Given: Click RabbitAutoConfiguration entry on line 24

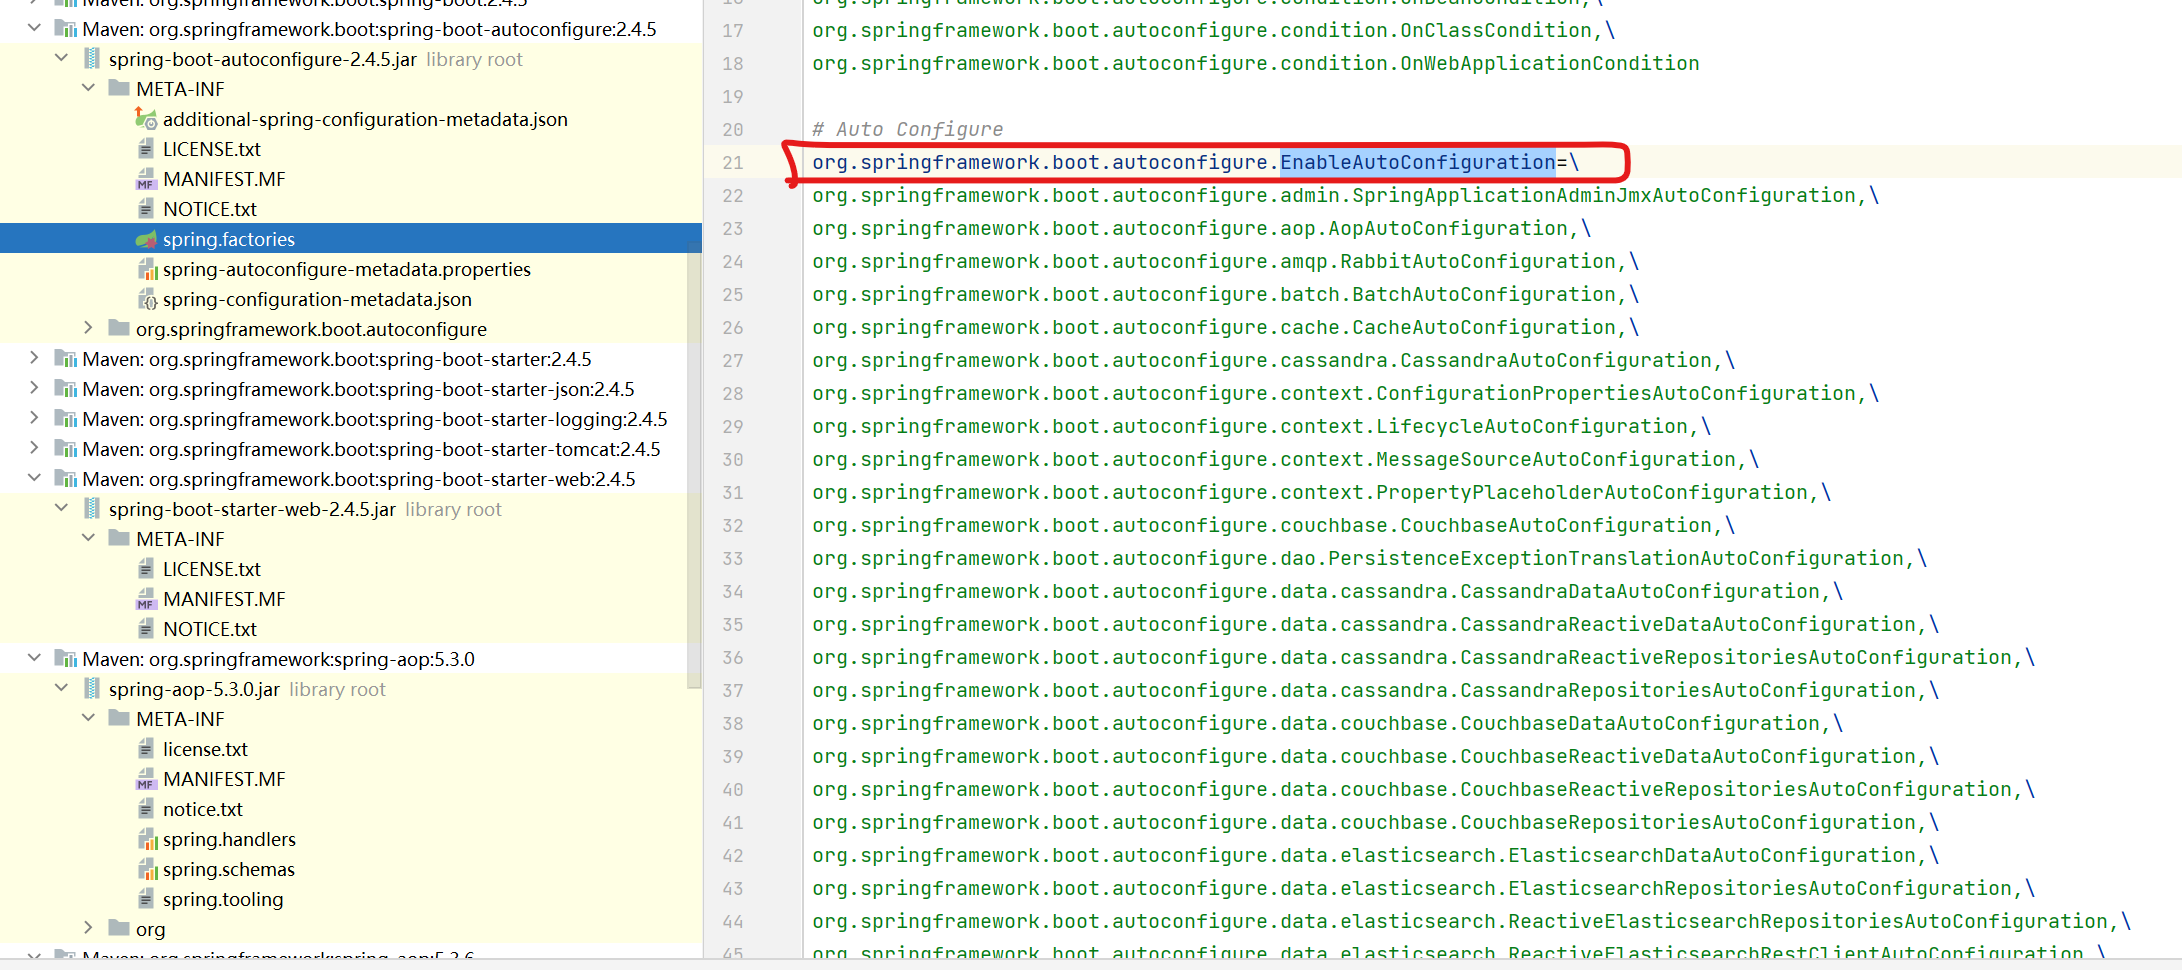Looking at the screenshot, I should click(1478, 261).
